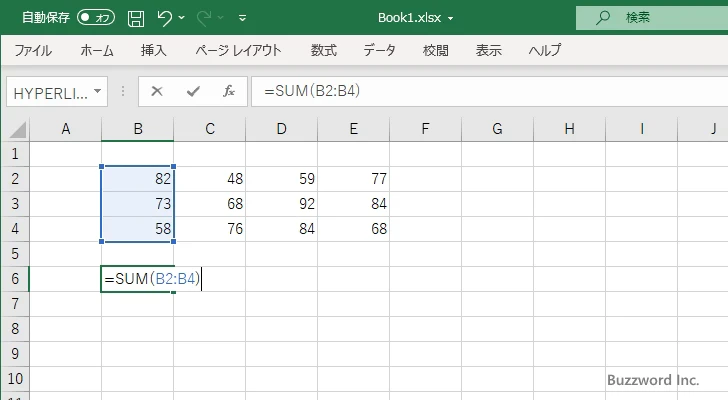Screen dimensions: 728x400
Task: Select row 7 header
Action: coord(15,304)
